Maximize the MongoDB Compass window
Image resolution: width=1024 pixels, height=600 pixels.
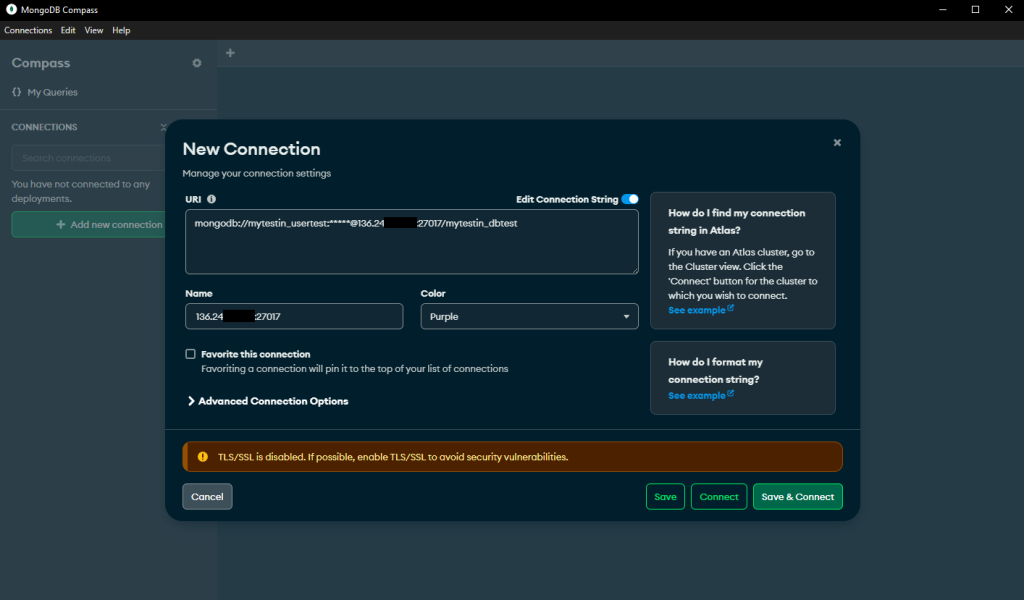point(976,10)
